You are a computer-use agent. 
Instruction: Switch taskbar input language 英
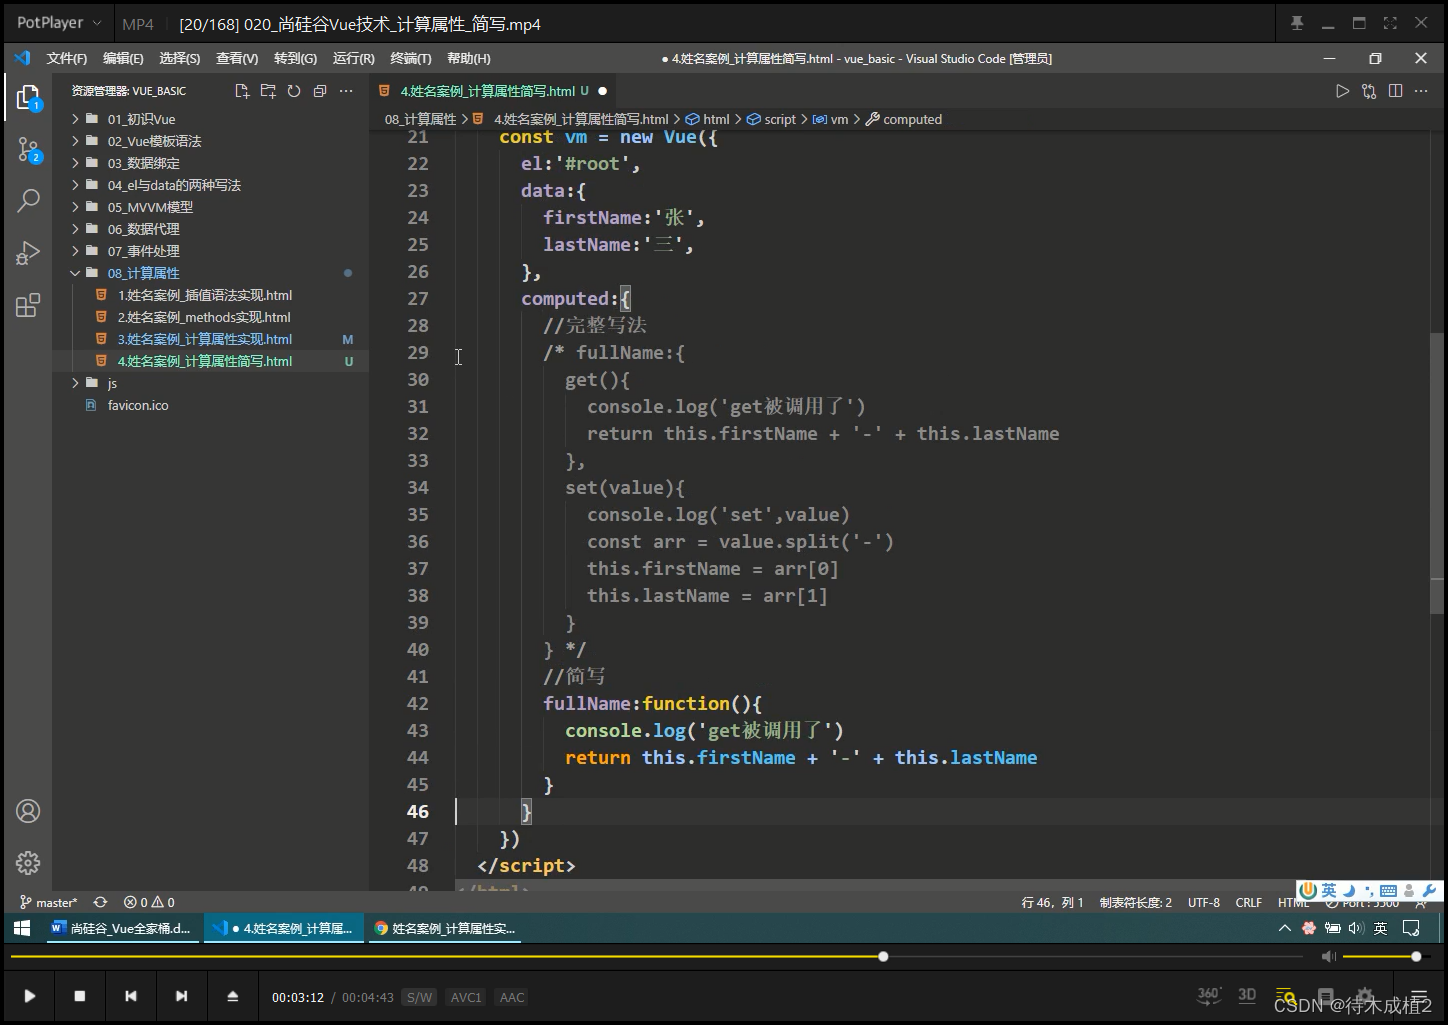click(1381, 928)
